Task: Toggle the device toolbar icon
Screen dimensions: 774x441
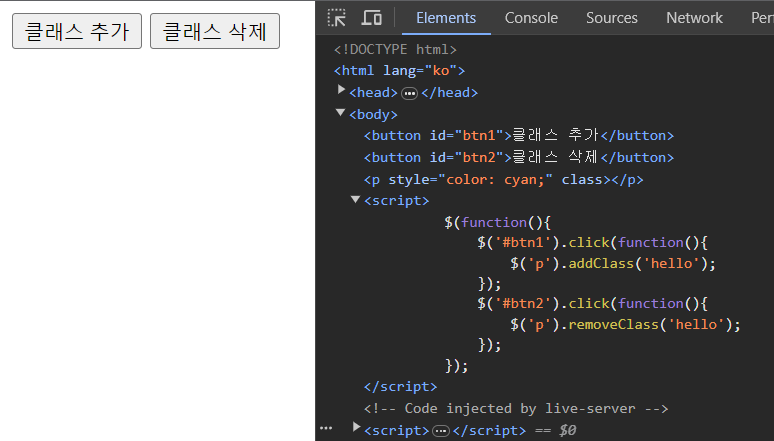Action: coord(372,18)
